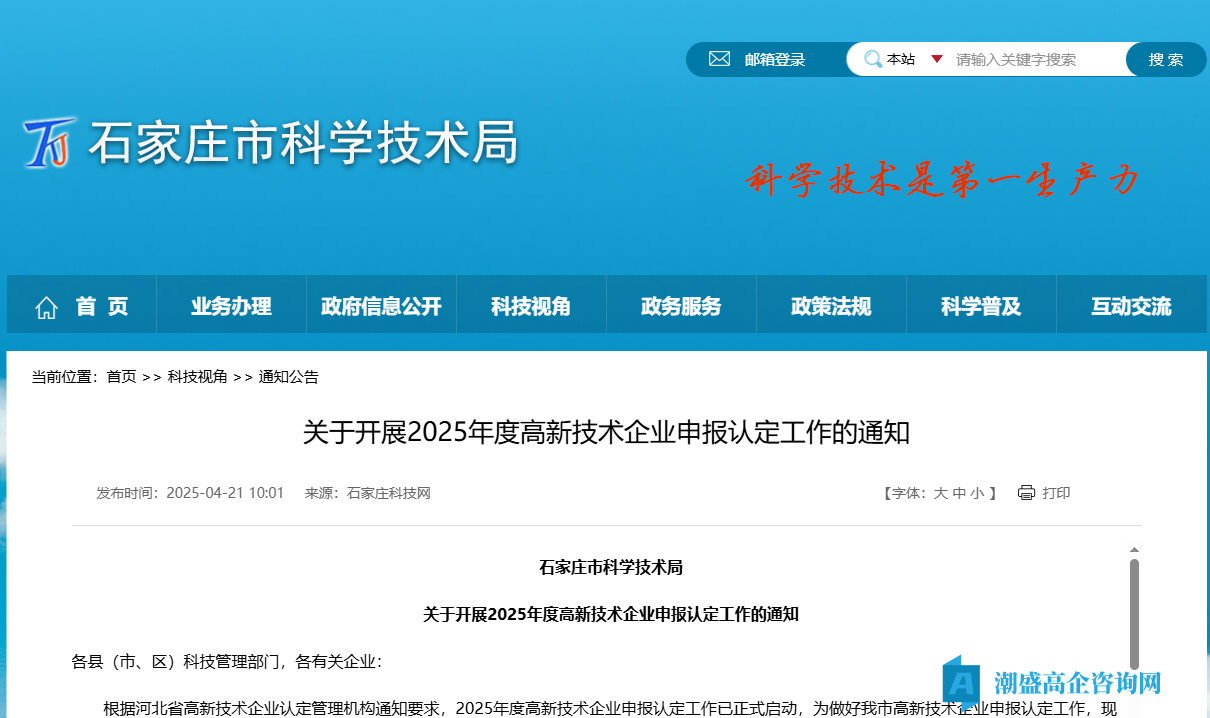1210x718 pixels.
Task: Open the 邮箱登录 link
Action: tap(774, 59)
